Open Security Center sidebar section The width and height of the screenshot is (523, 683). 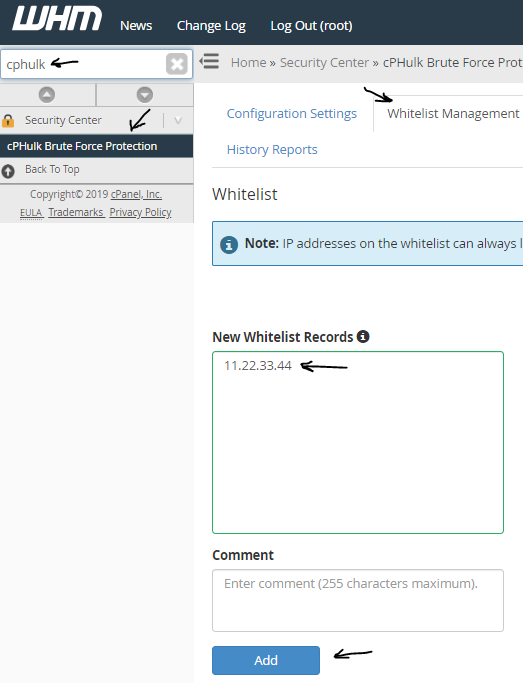[x=63, y=120]
